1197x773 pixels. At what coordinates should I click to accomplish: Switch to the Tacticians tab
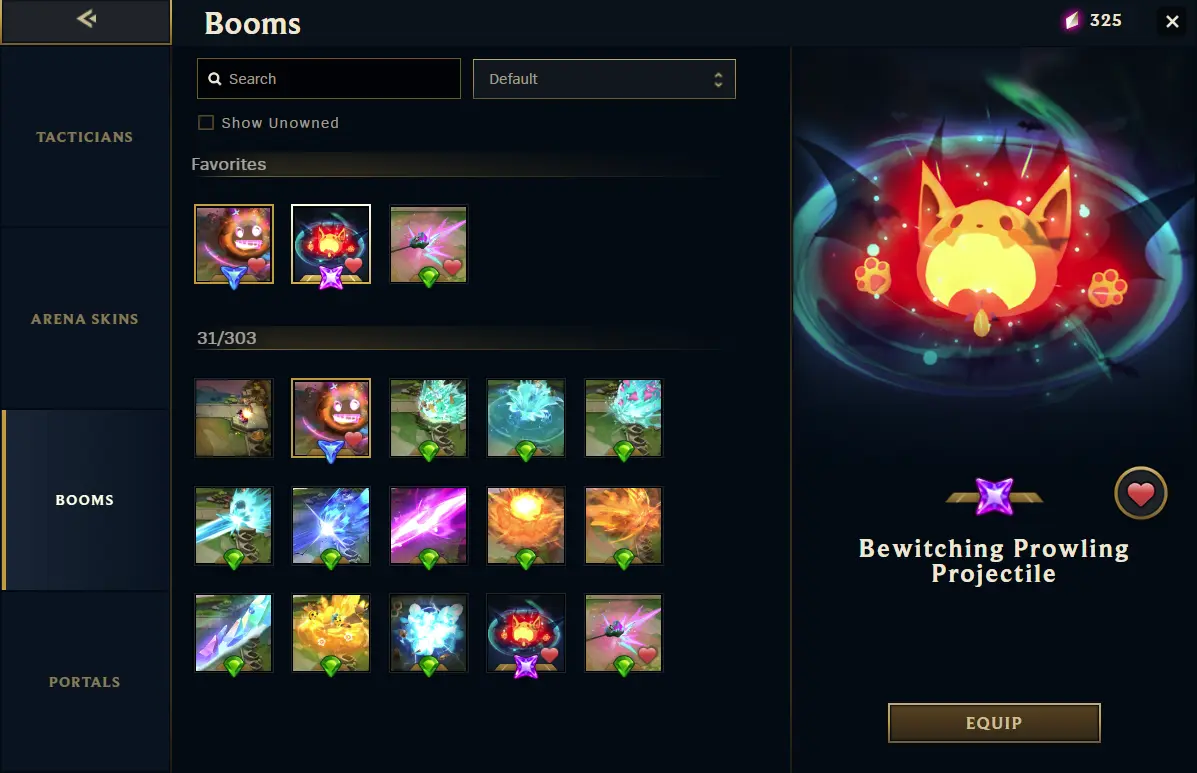[85, 137]
